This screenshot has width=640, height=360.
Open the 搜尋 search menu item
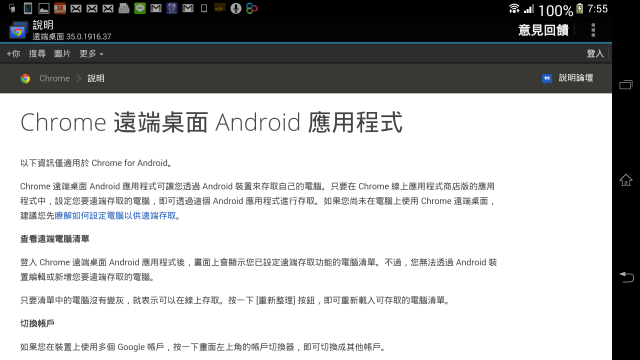pyautogui.click(x=37, y=53)
